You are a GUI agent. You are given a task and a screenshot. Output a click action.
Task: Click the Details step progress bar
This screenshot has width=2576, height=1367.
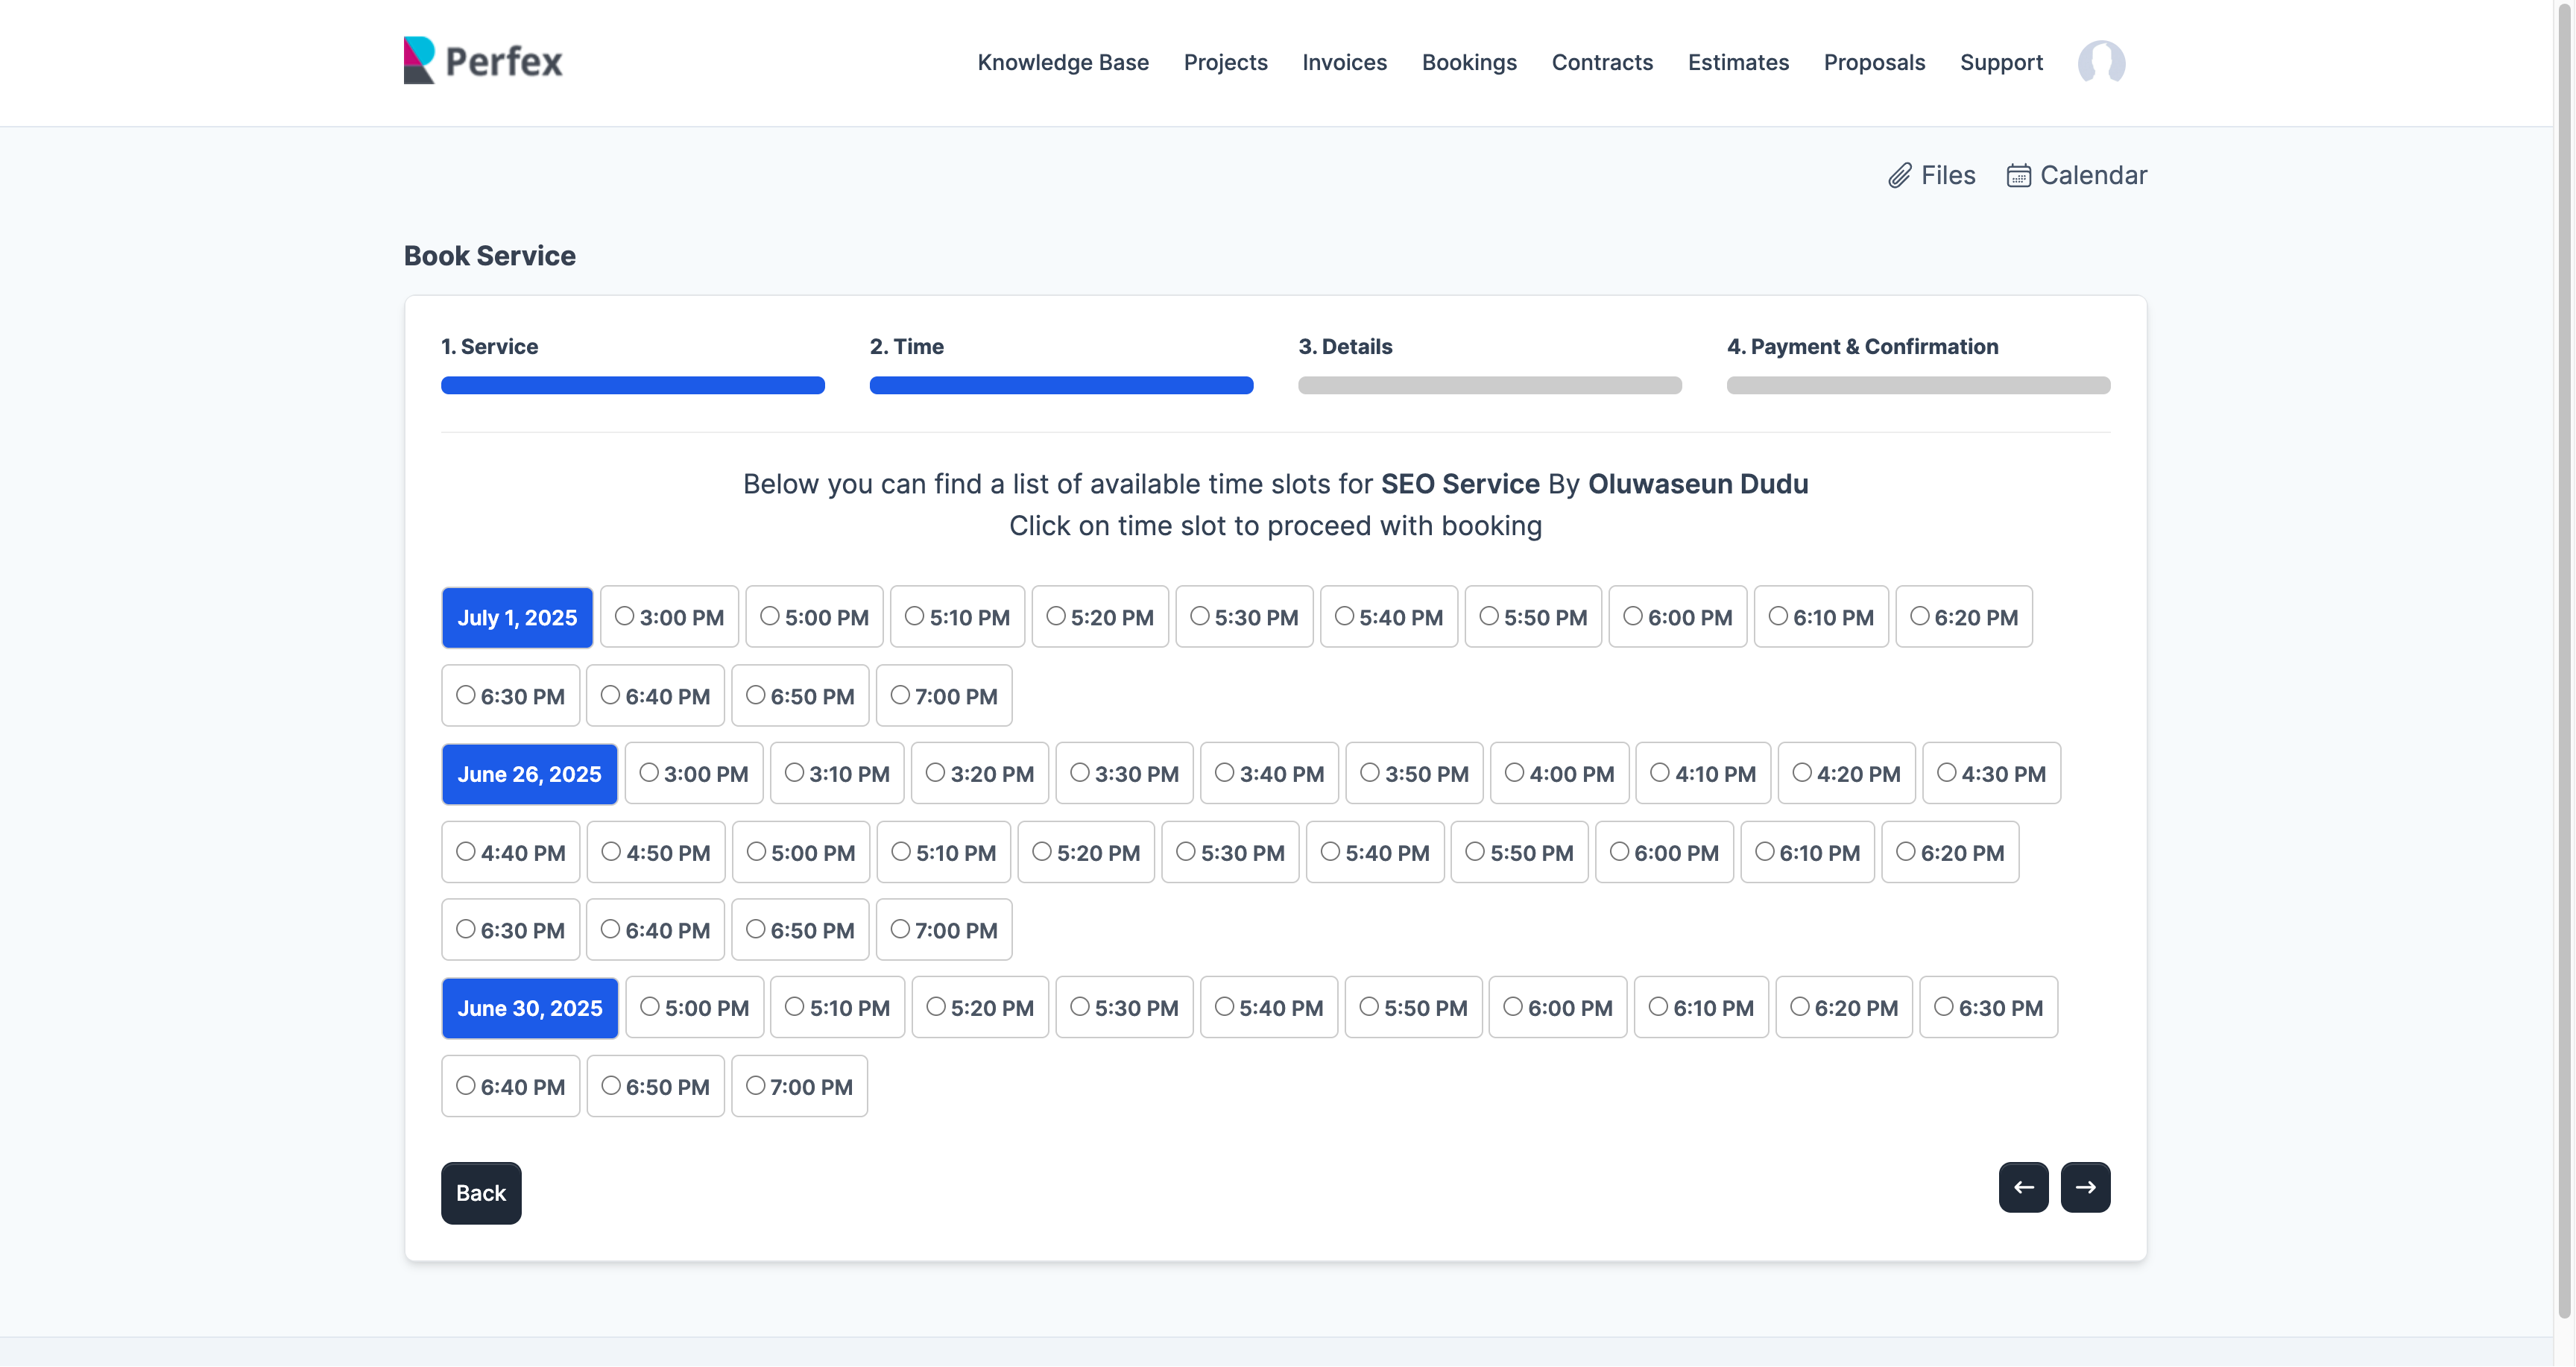coord(1489,385)
